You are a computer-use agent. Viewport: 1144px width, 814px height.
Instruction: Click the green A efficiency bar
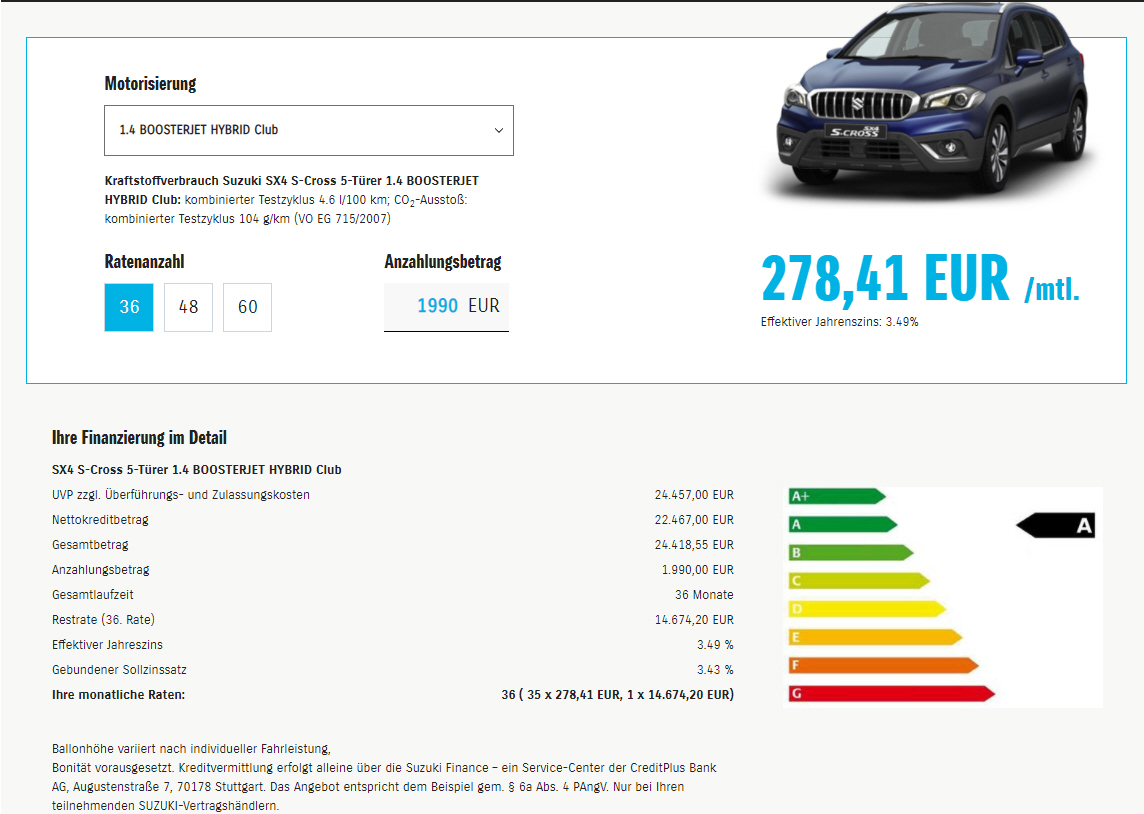click(x=843, y=524)
